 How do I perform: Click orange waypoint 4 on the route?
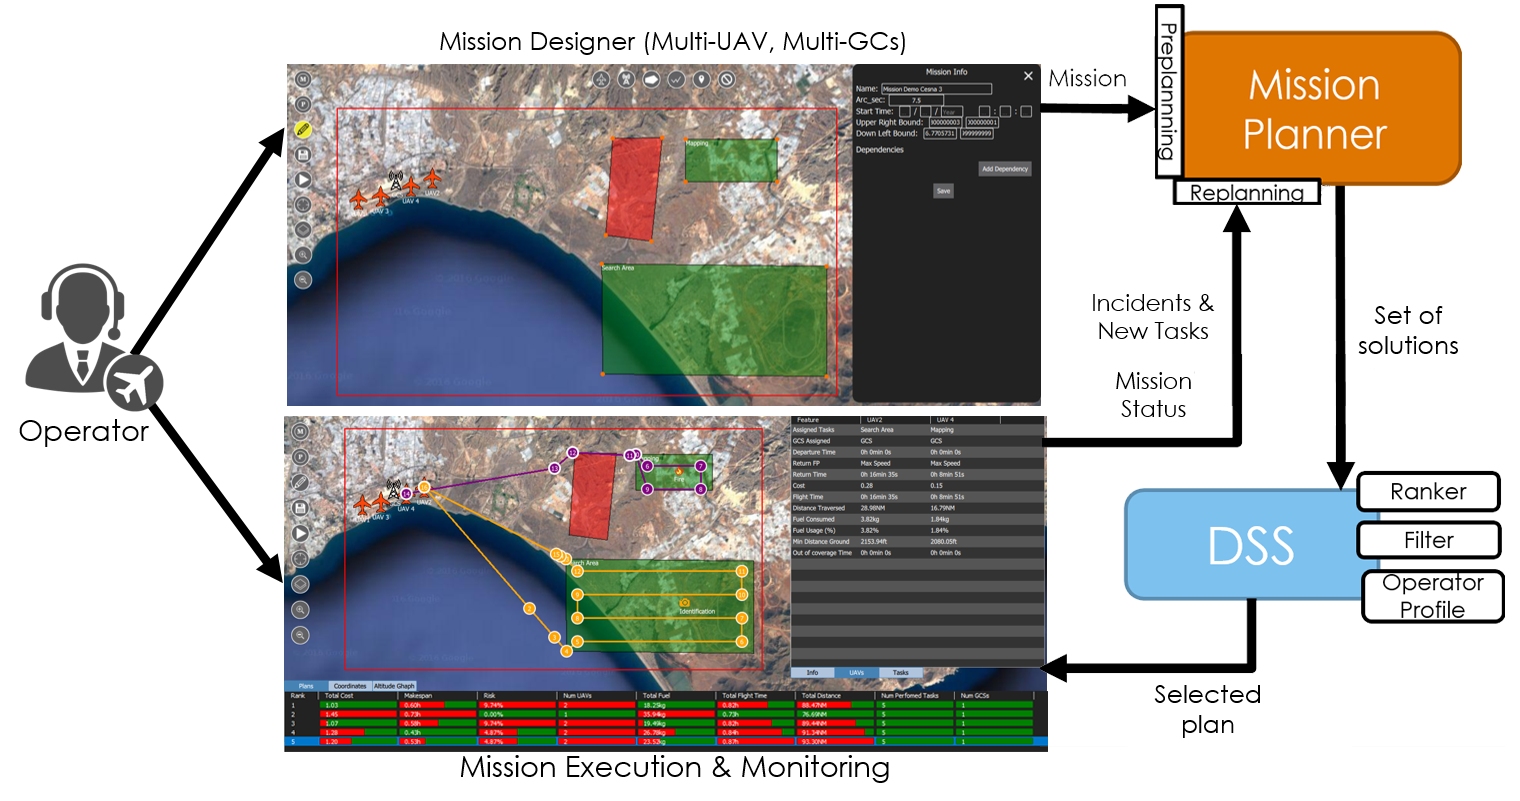(566, 651)
